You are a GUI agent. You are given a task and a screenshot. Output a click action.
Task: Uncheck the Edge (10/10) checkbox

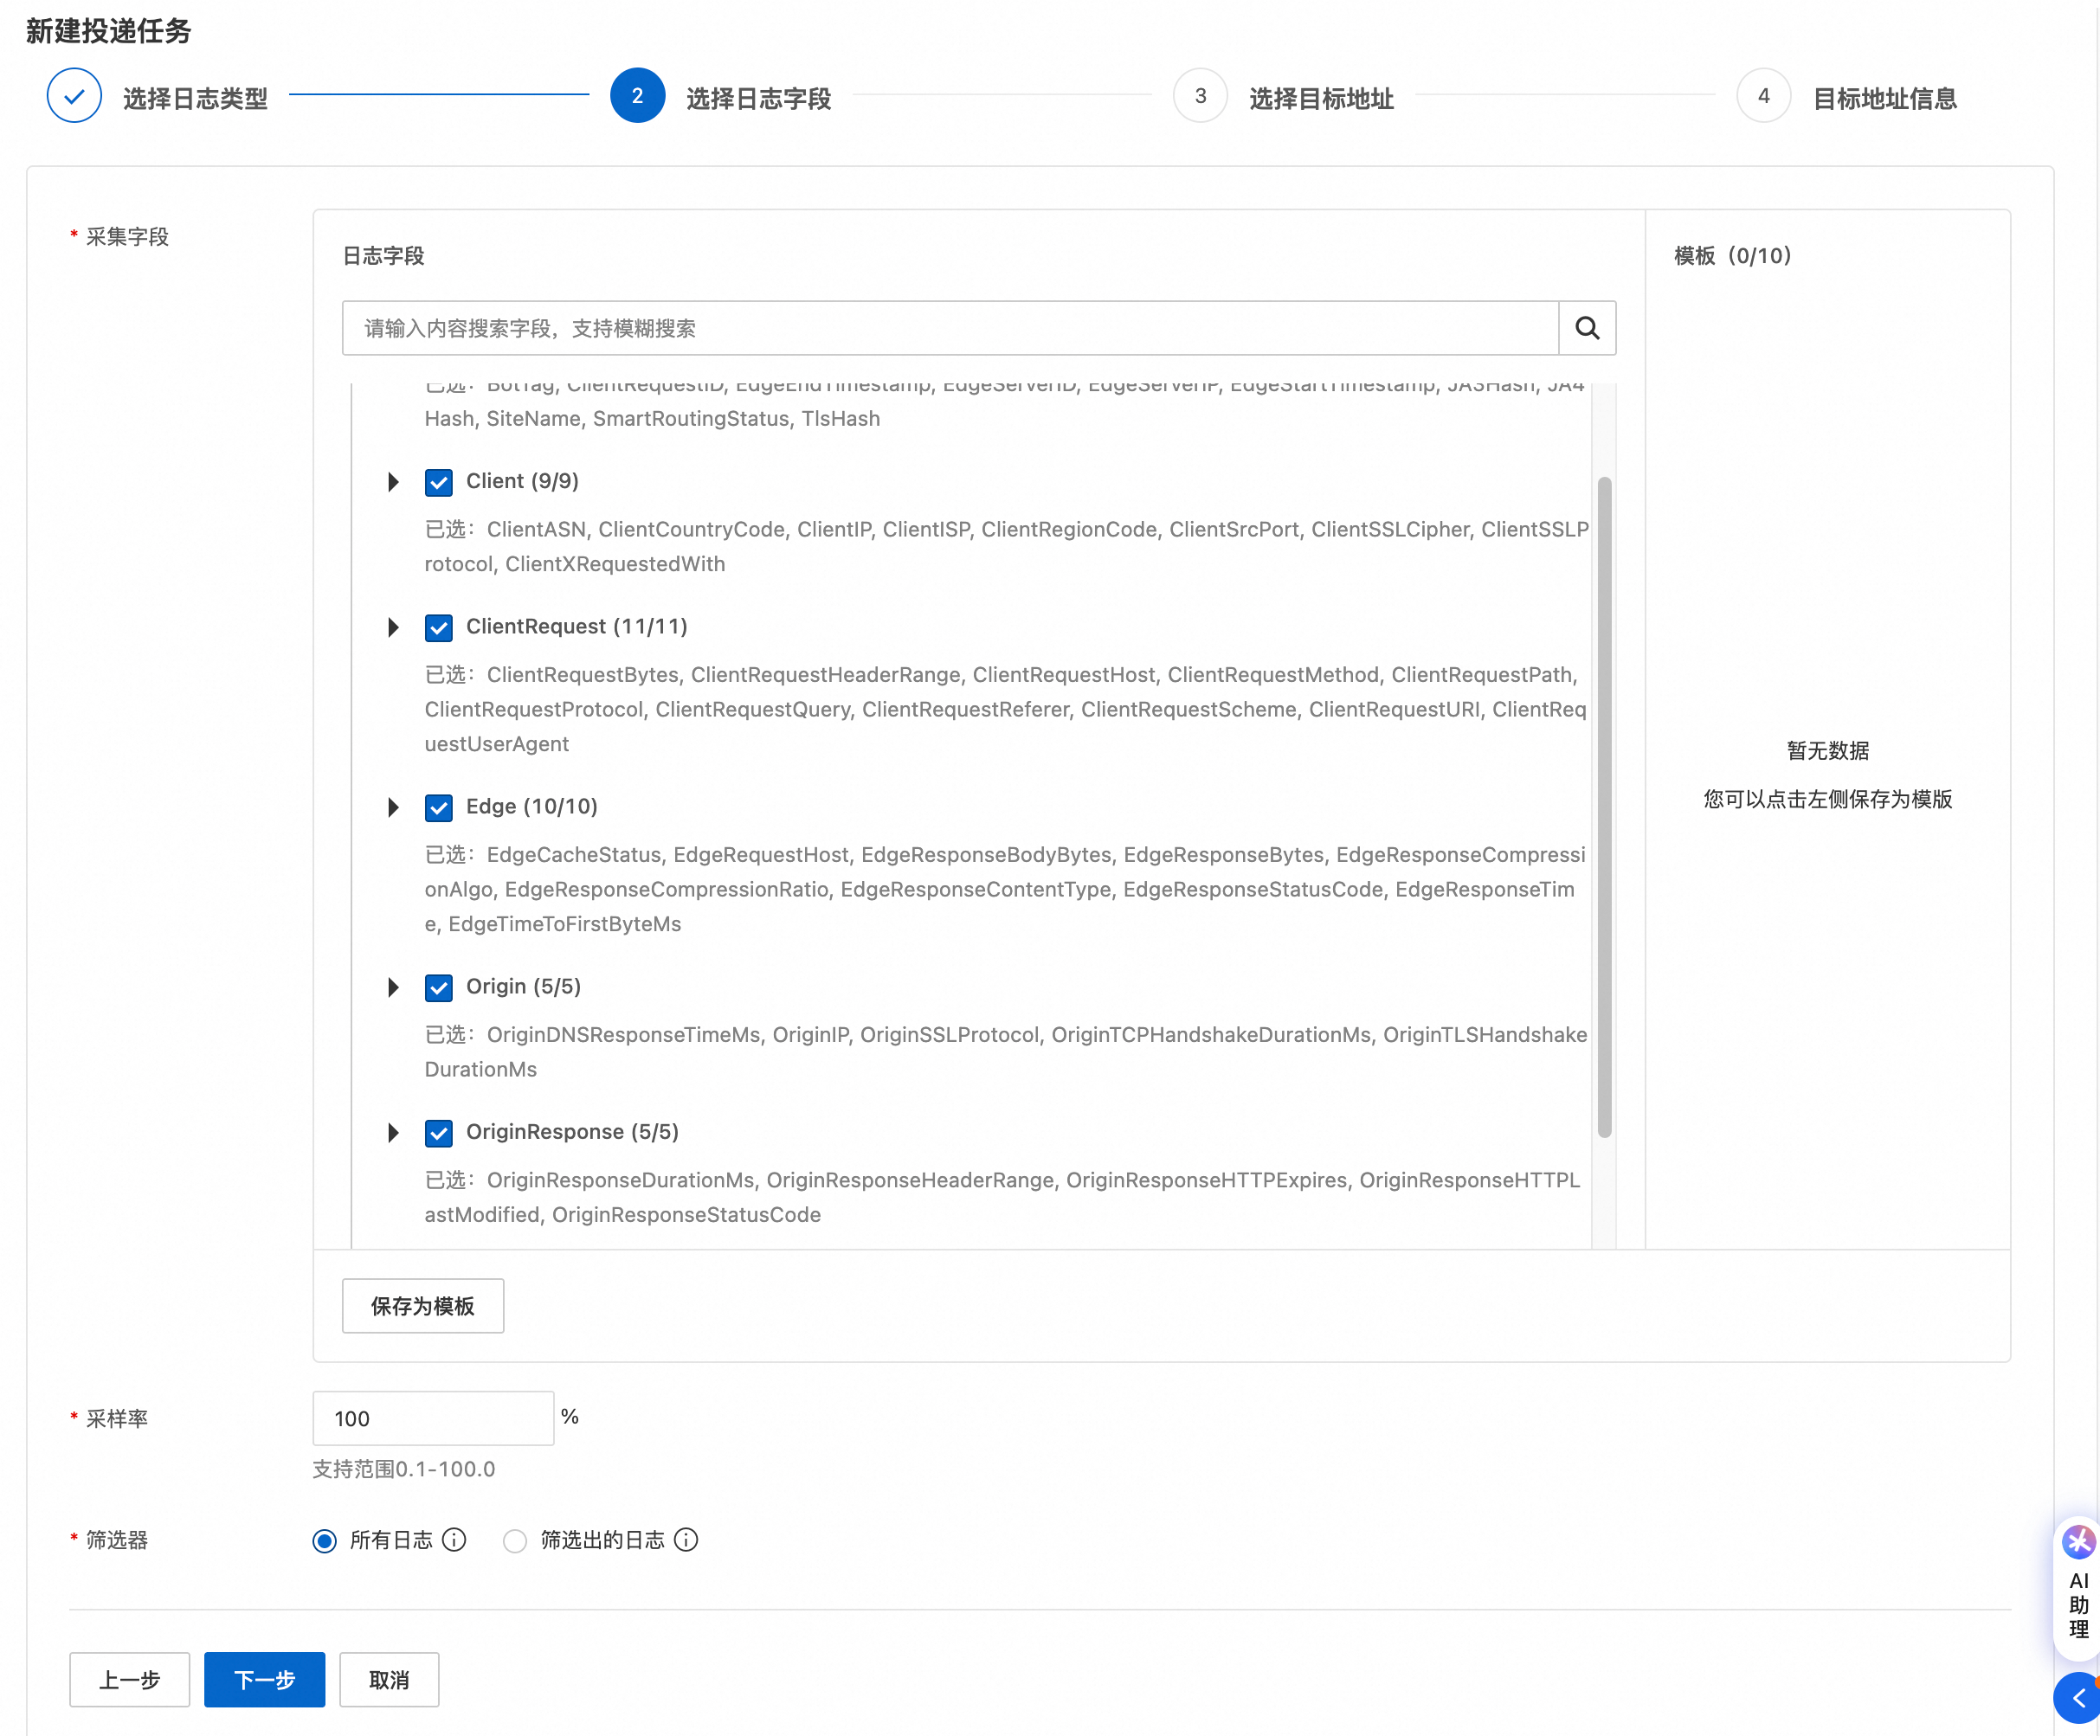pyautogui.click(x=438, y=807)
